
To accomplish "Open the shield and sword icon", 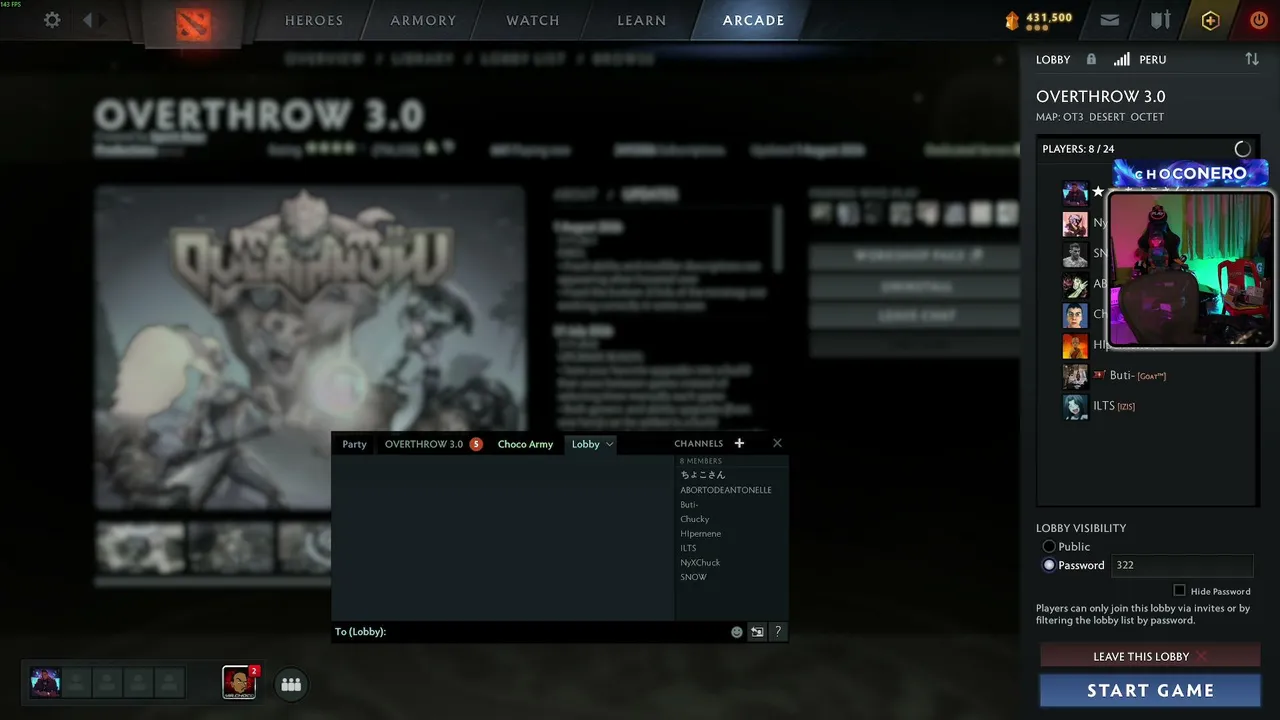I will pyautogui.click(x=1160, y=20).
